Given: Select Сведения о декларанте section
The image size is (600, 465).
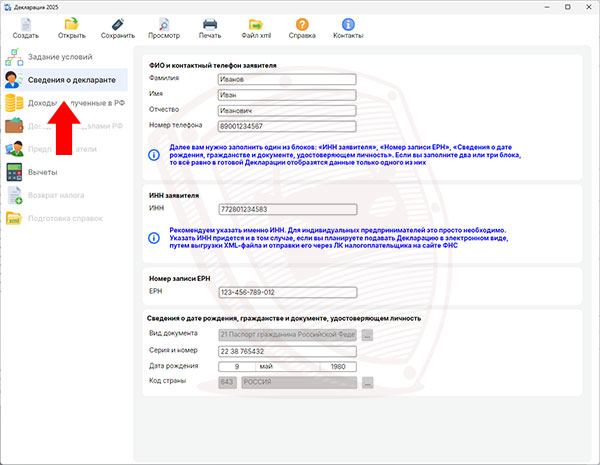Looking at the screenshot, I should pyautogui.click(x=70, y=79).
